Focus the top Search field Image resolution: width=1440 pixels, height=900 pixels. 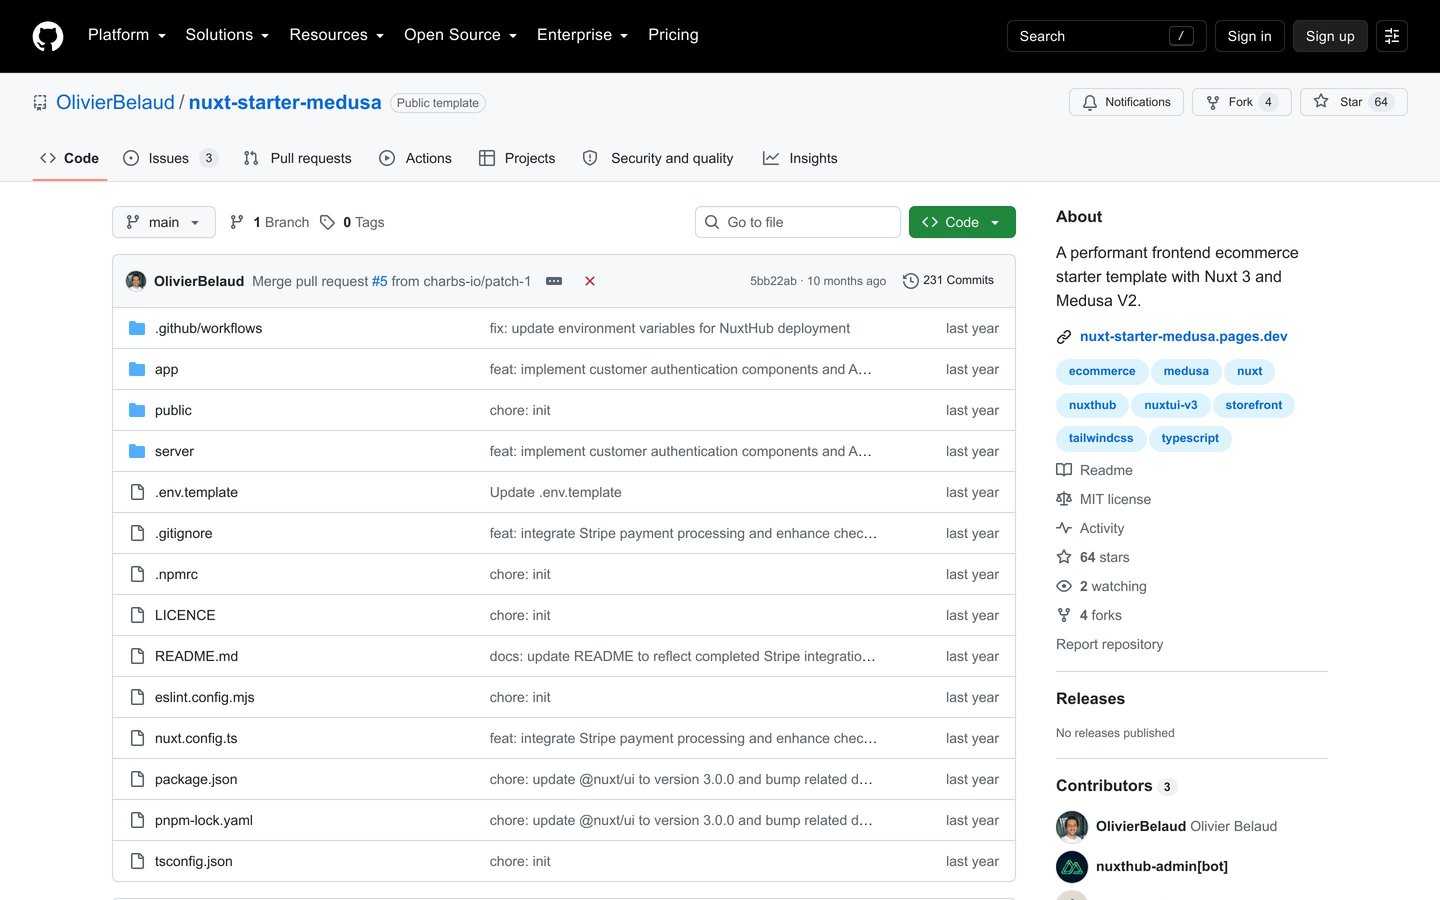[x=1107, y=36]
